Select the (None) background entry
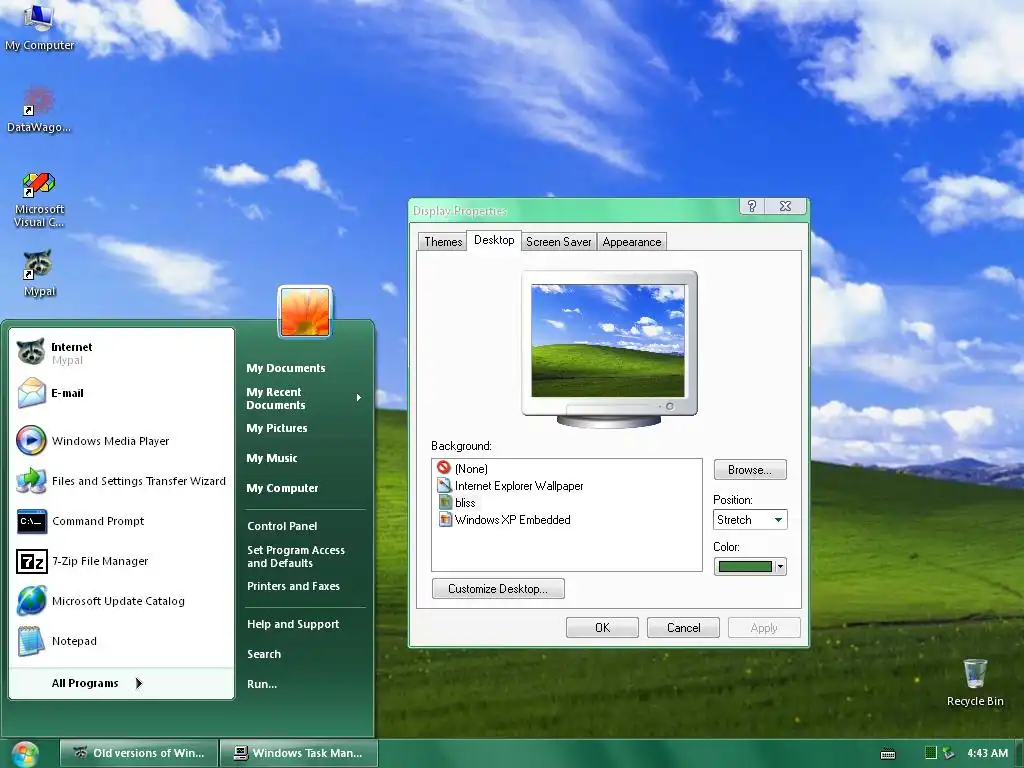 463,468
